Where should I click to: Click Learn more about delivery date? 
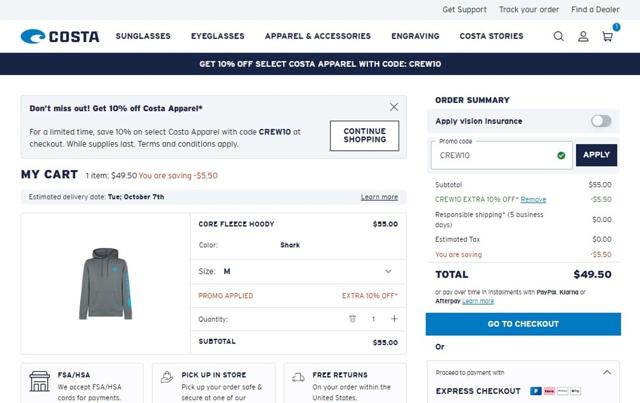coord(379,197)
